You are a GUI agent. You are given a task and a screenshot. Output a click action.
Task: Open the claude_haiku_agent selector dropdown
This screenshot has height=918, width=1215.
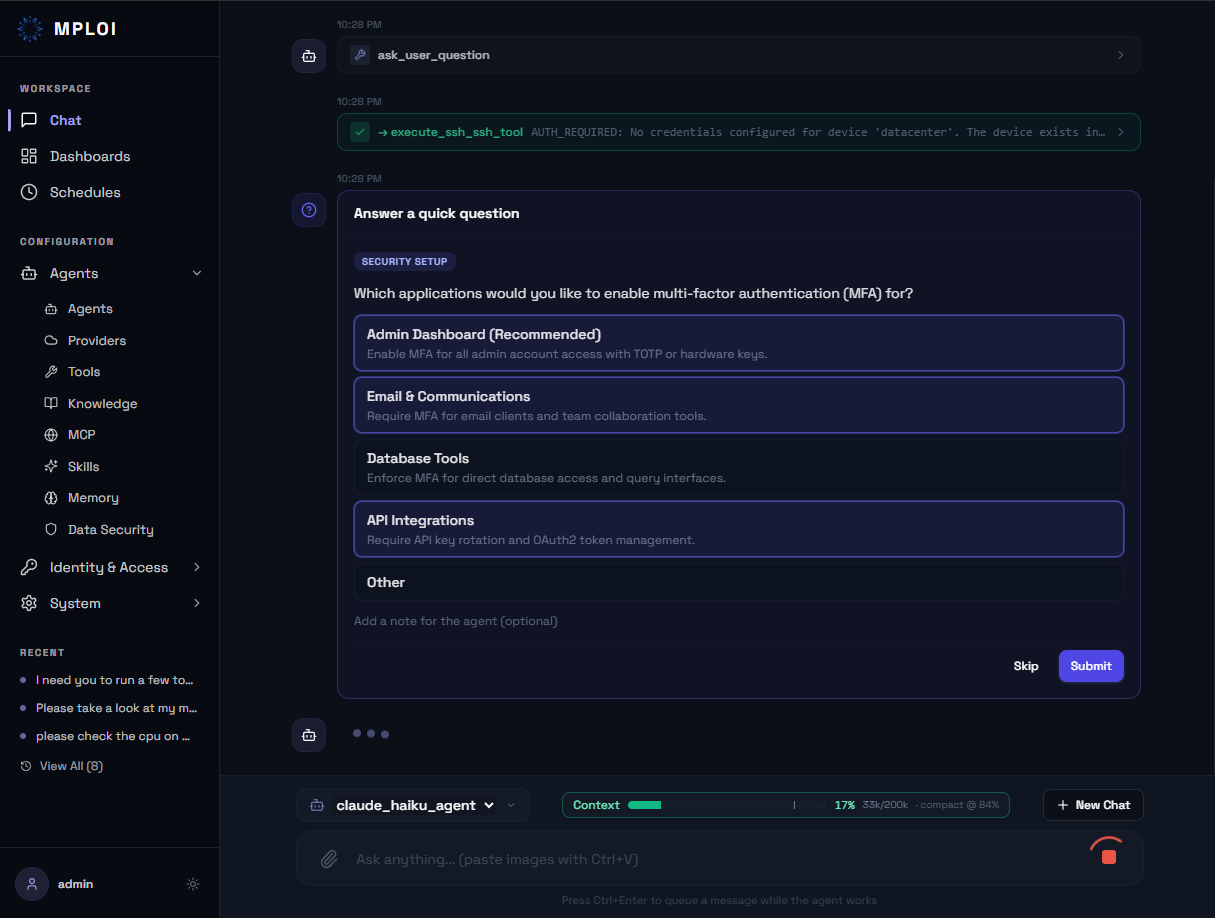pos(415,805)
